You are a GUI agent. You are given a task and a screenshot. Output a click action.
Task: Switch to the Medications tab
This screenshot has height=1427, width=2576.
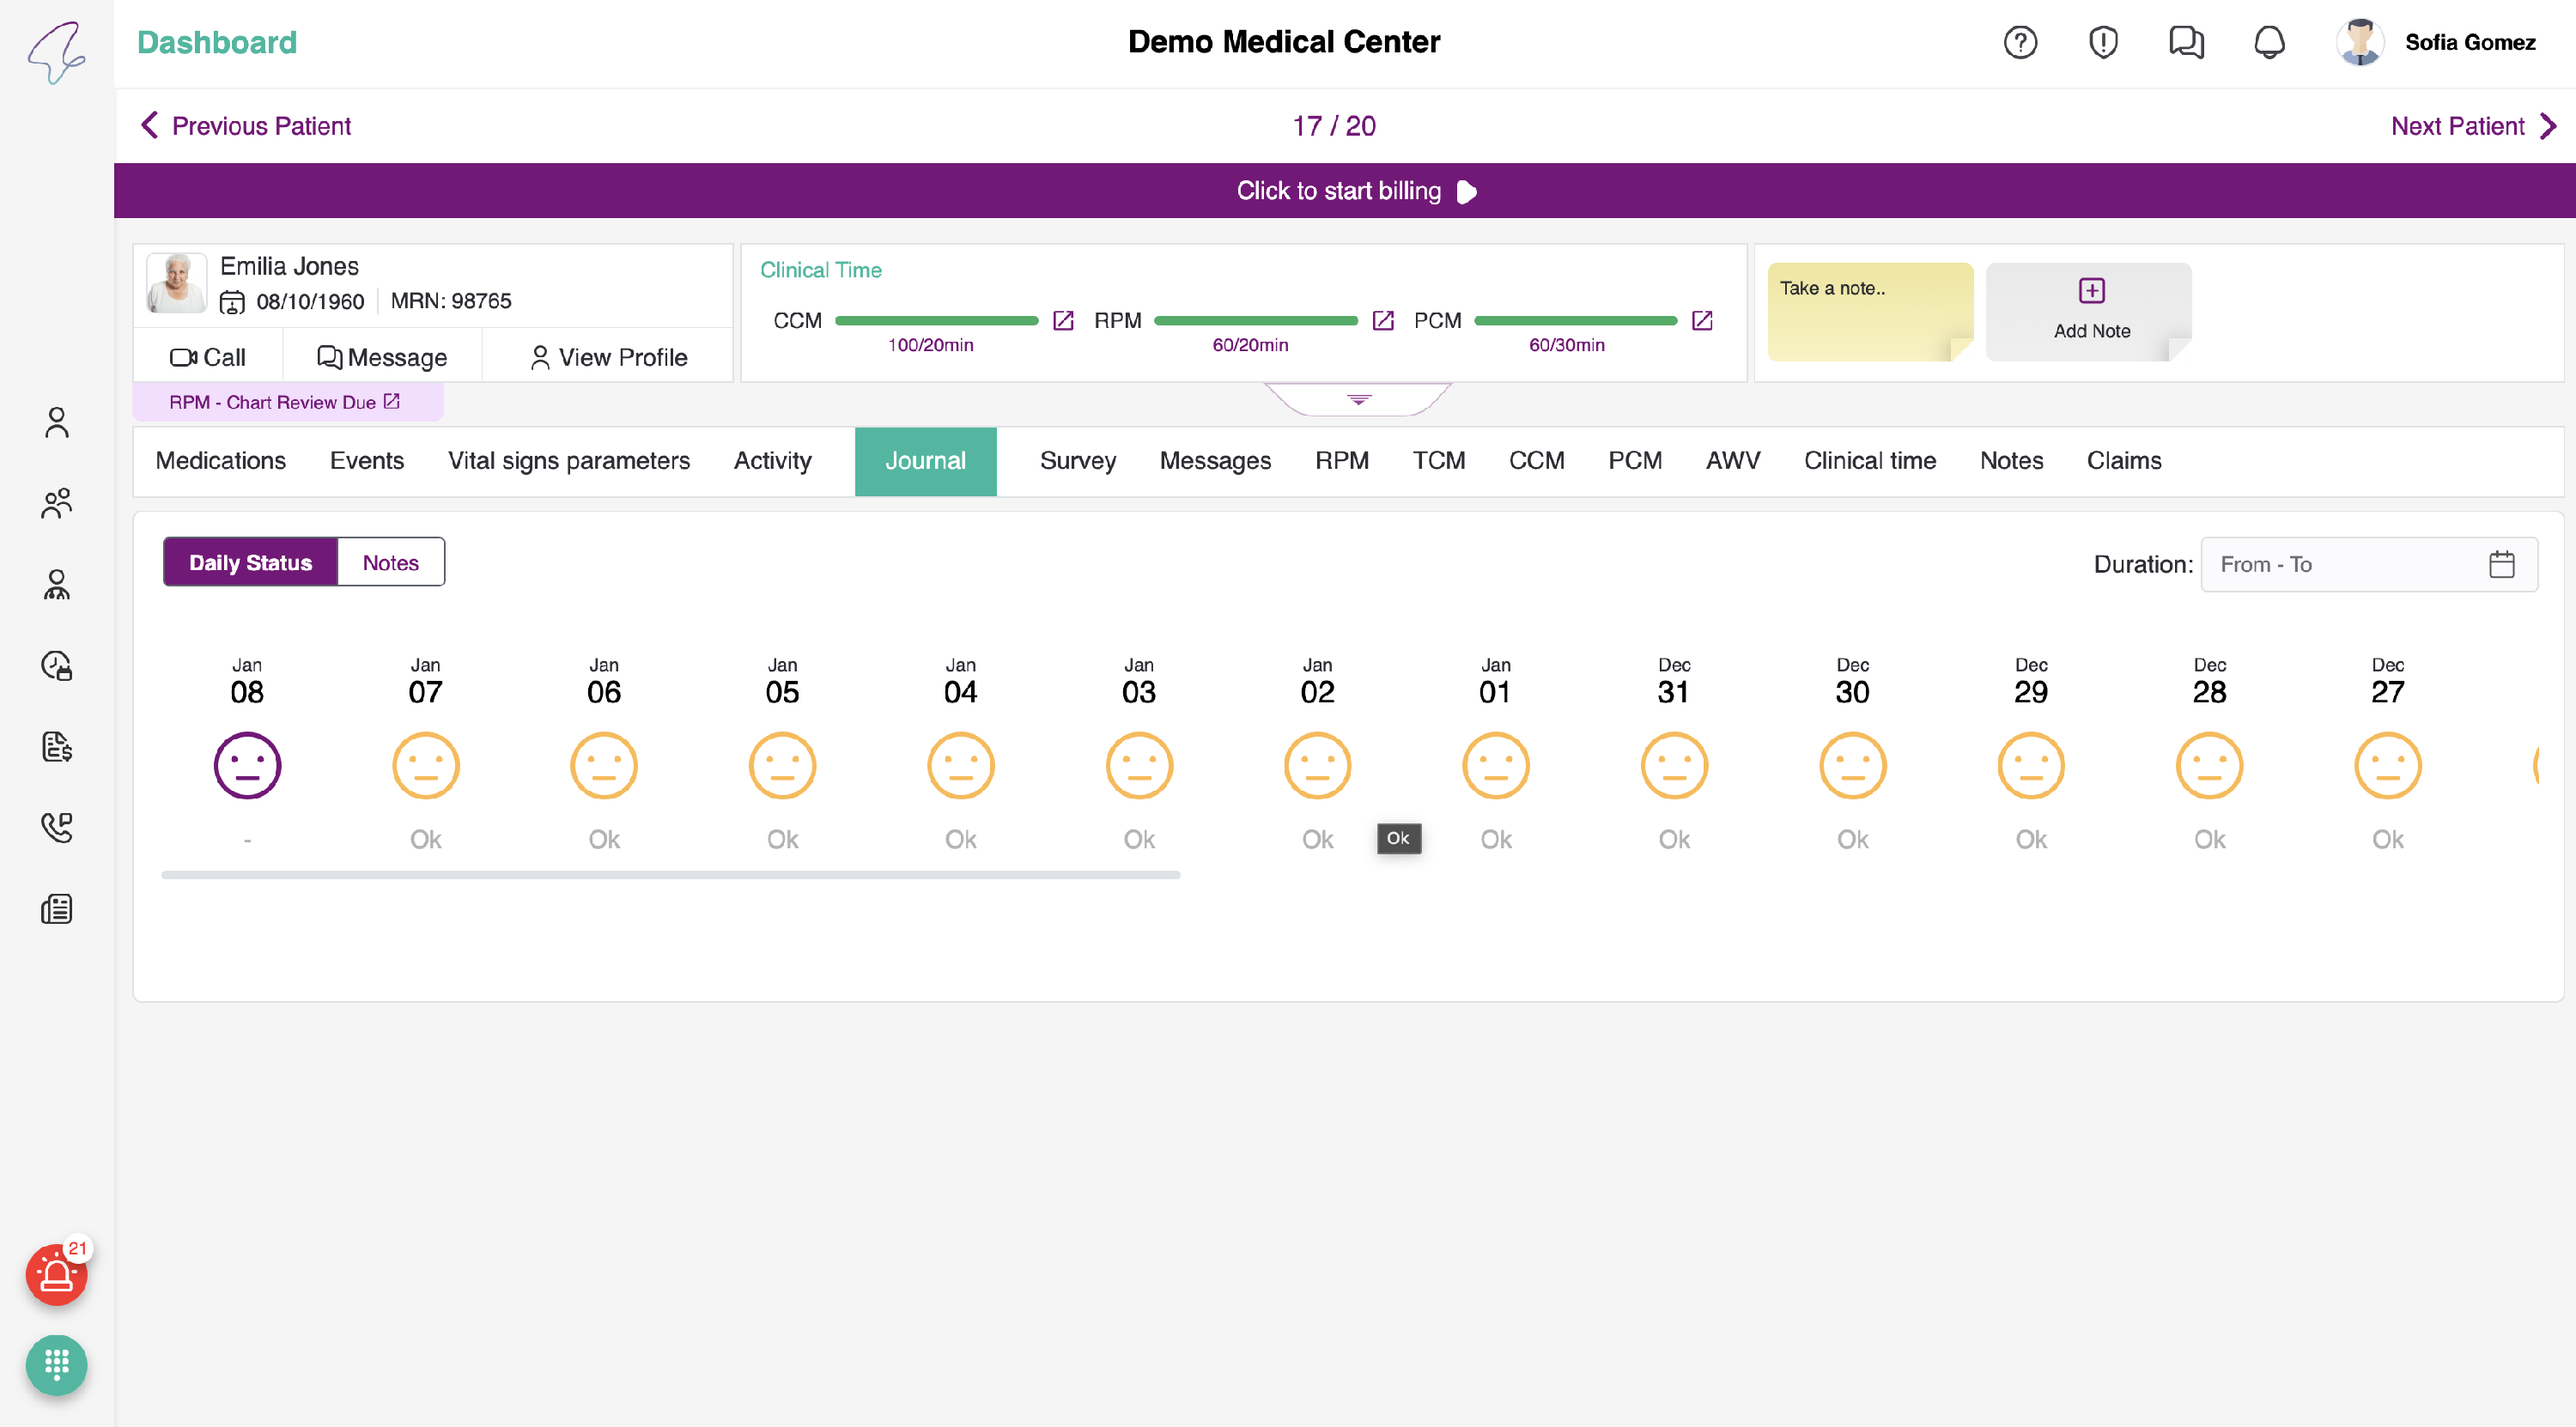click(221, 461)
